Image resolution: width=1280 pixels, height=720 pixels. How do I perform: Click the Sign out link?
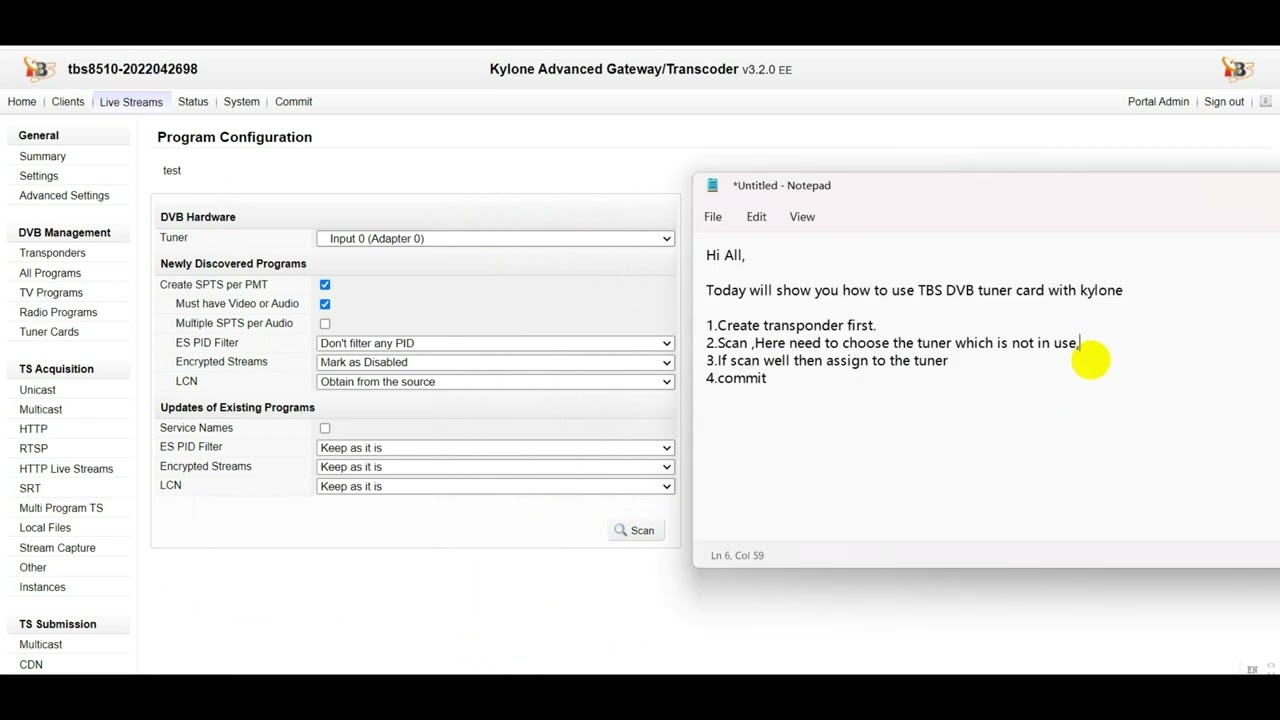[x=1224, y=102]
